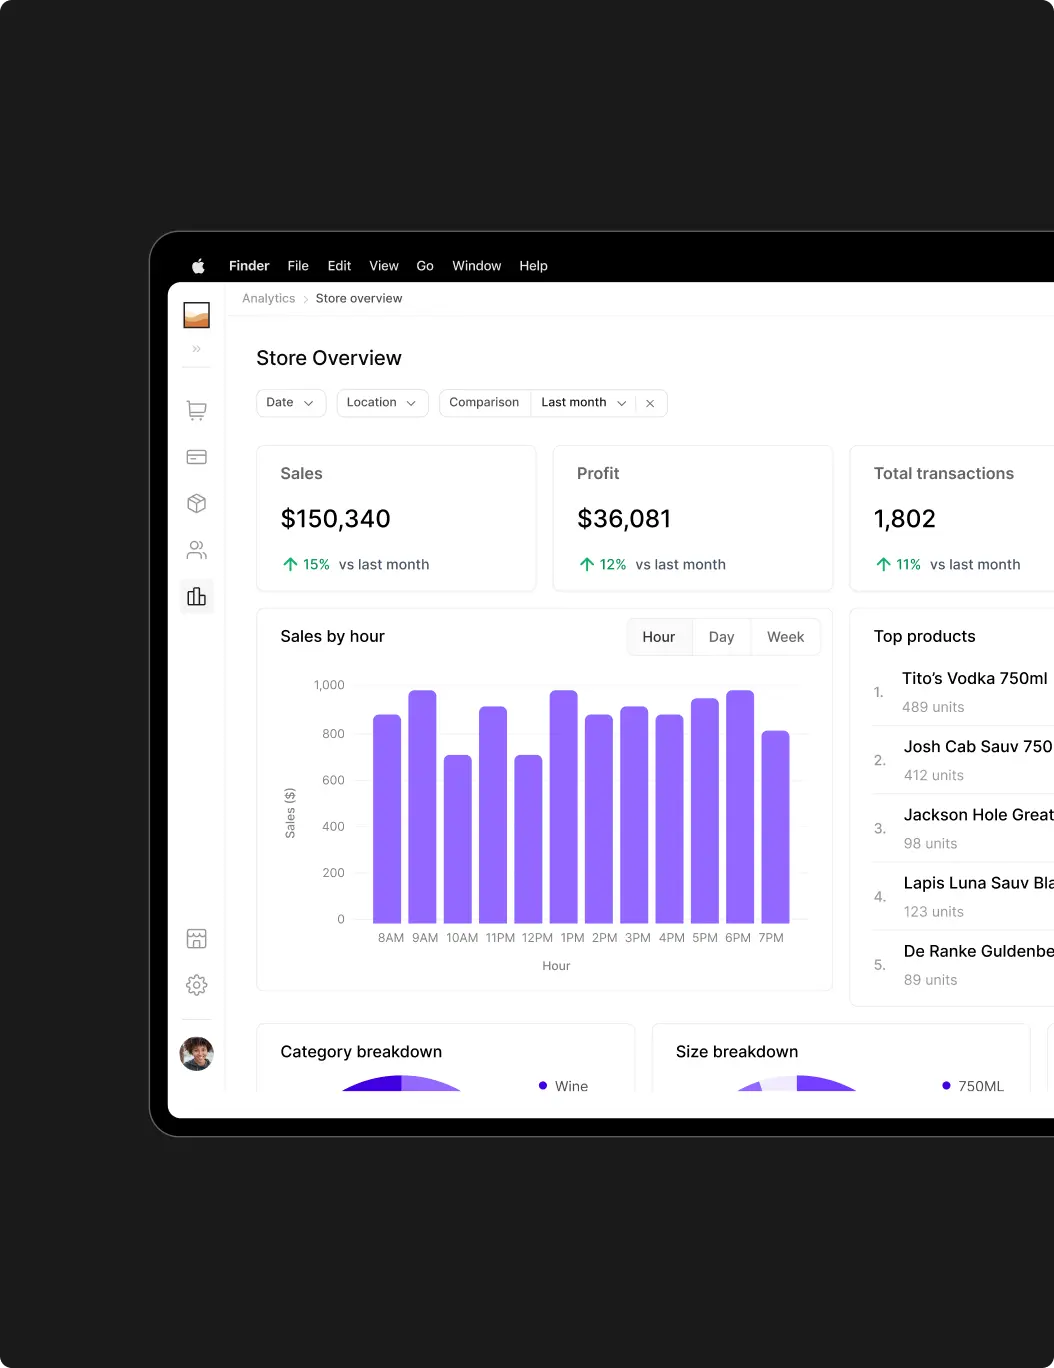Click the Apple logo menu

pos(198,266)
